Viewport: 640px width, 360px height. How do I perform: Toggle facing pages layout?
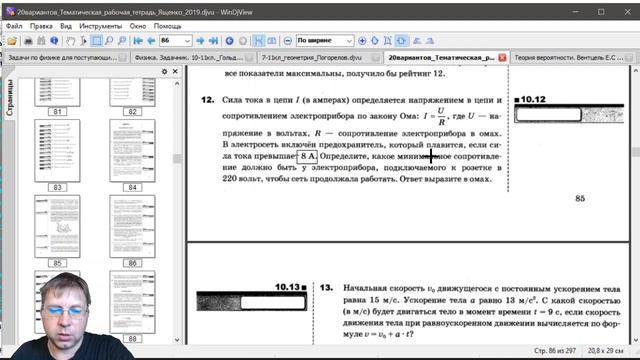pyautogui.click(x=272, y=41)
